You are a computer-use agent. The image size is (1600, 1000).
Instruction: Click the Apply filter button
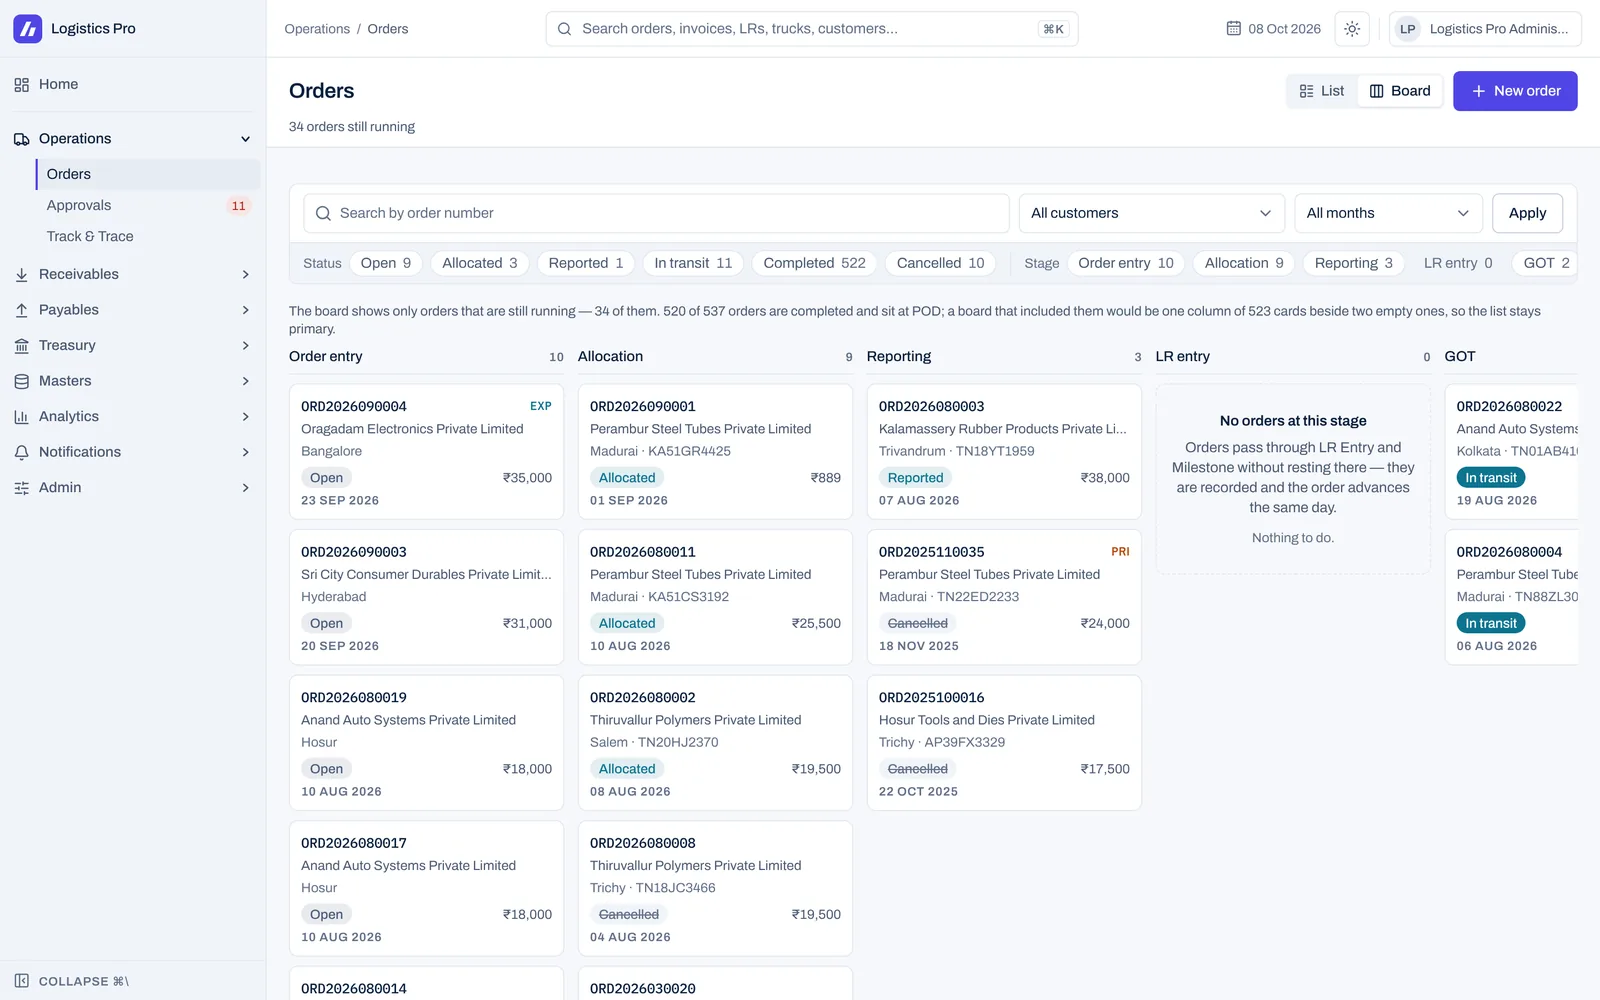1527,213
